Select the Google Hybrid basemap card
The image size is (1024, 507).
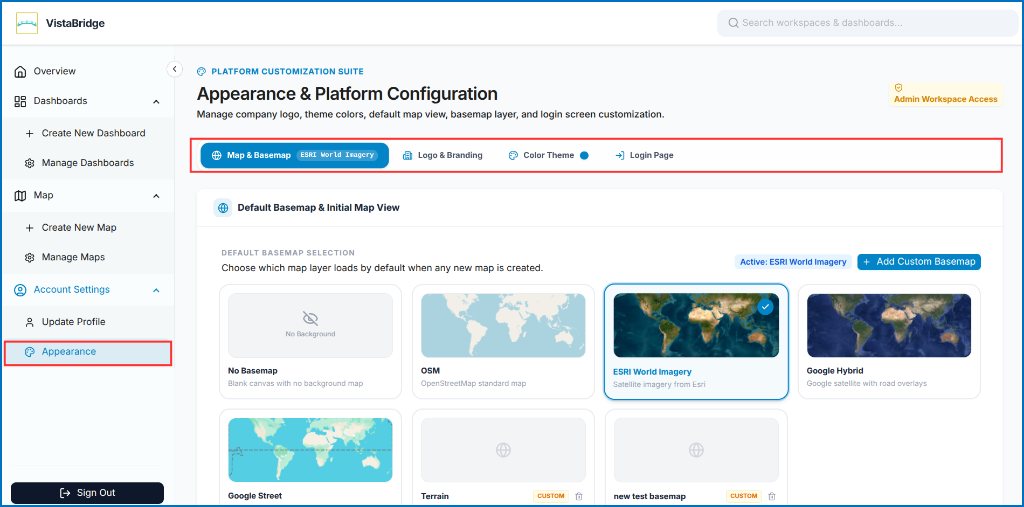(x=889, y=342)
